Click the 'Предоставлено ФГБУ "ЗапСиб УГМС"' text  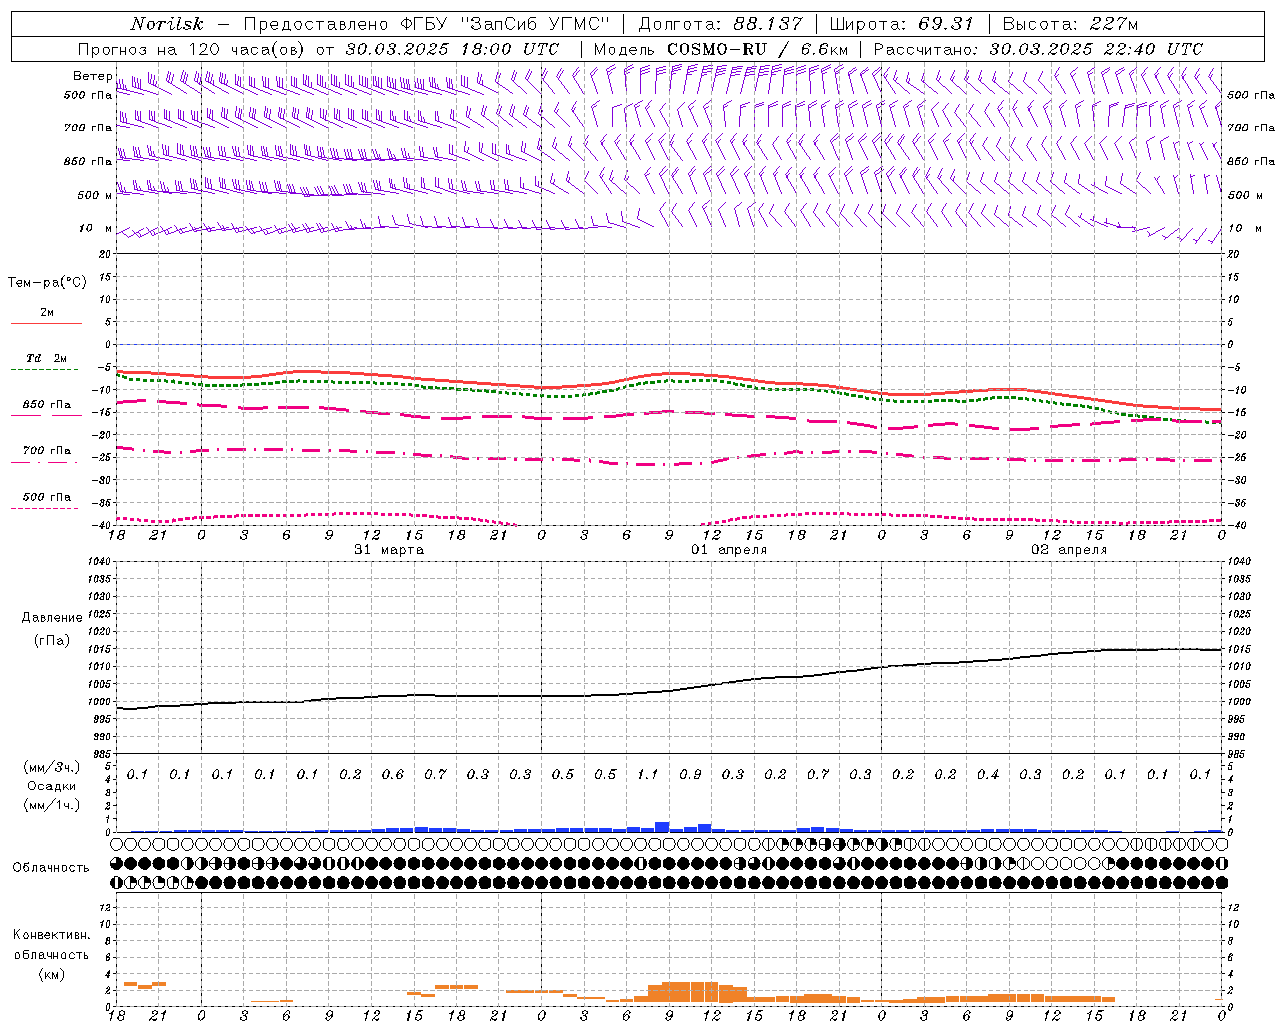tap(426, 24)
